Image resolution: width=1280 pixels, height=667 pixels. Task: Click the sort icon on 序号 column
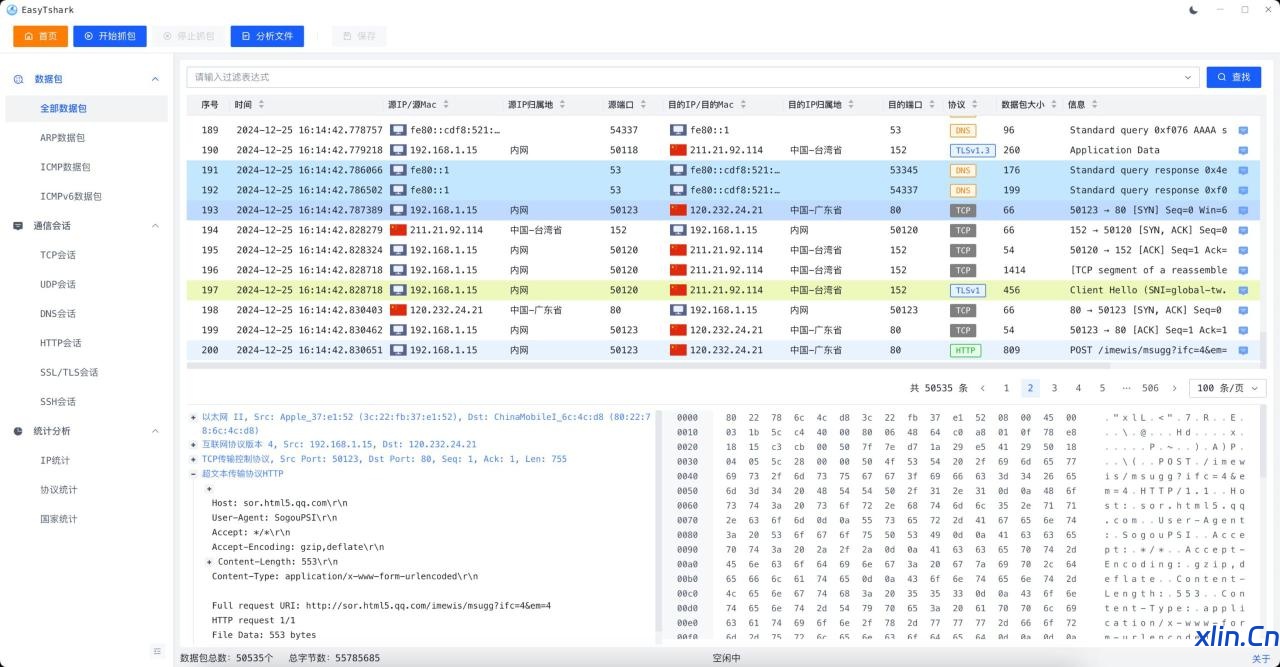228,104
